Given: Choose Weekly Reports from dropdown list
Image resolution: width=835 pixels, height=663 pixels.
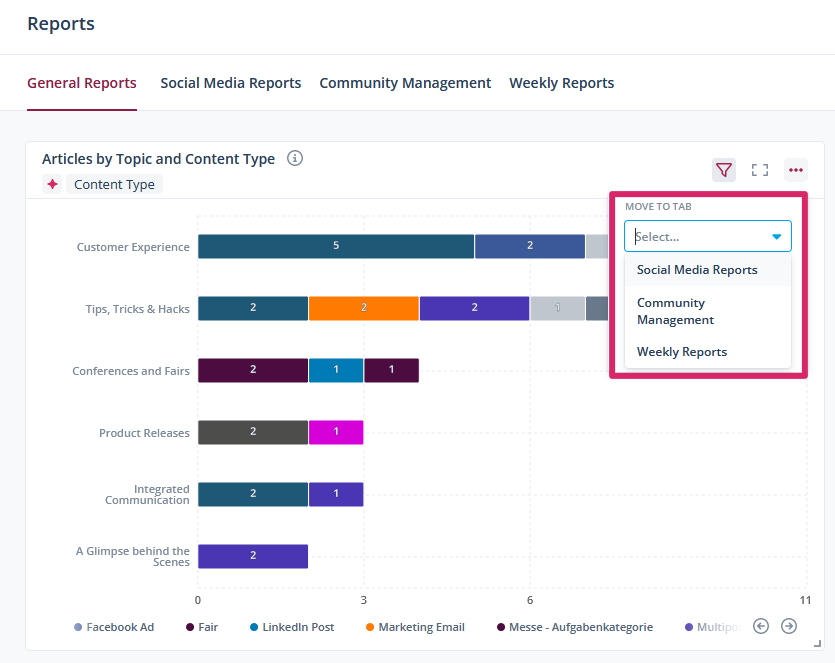Looking at the screenshot, I should [x=682, y=352].
